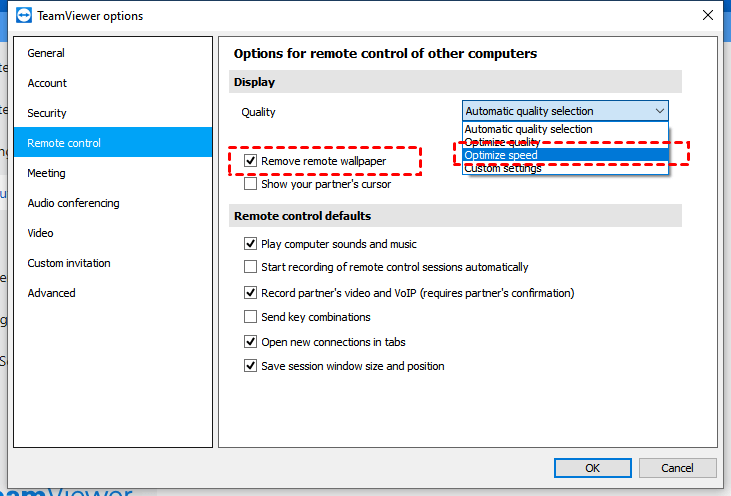The image size is (731, 496).
Task: Toggle Record partner's video and VoIP
Action: [x=251, y=293]
